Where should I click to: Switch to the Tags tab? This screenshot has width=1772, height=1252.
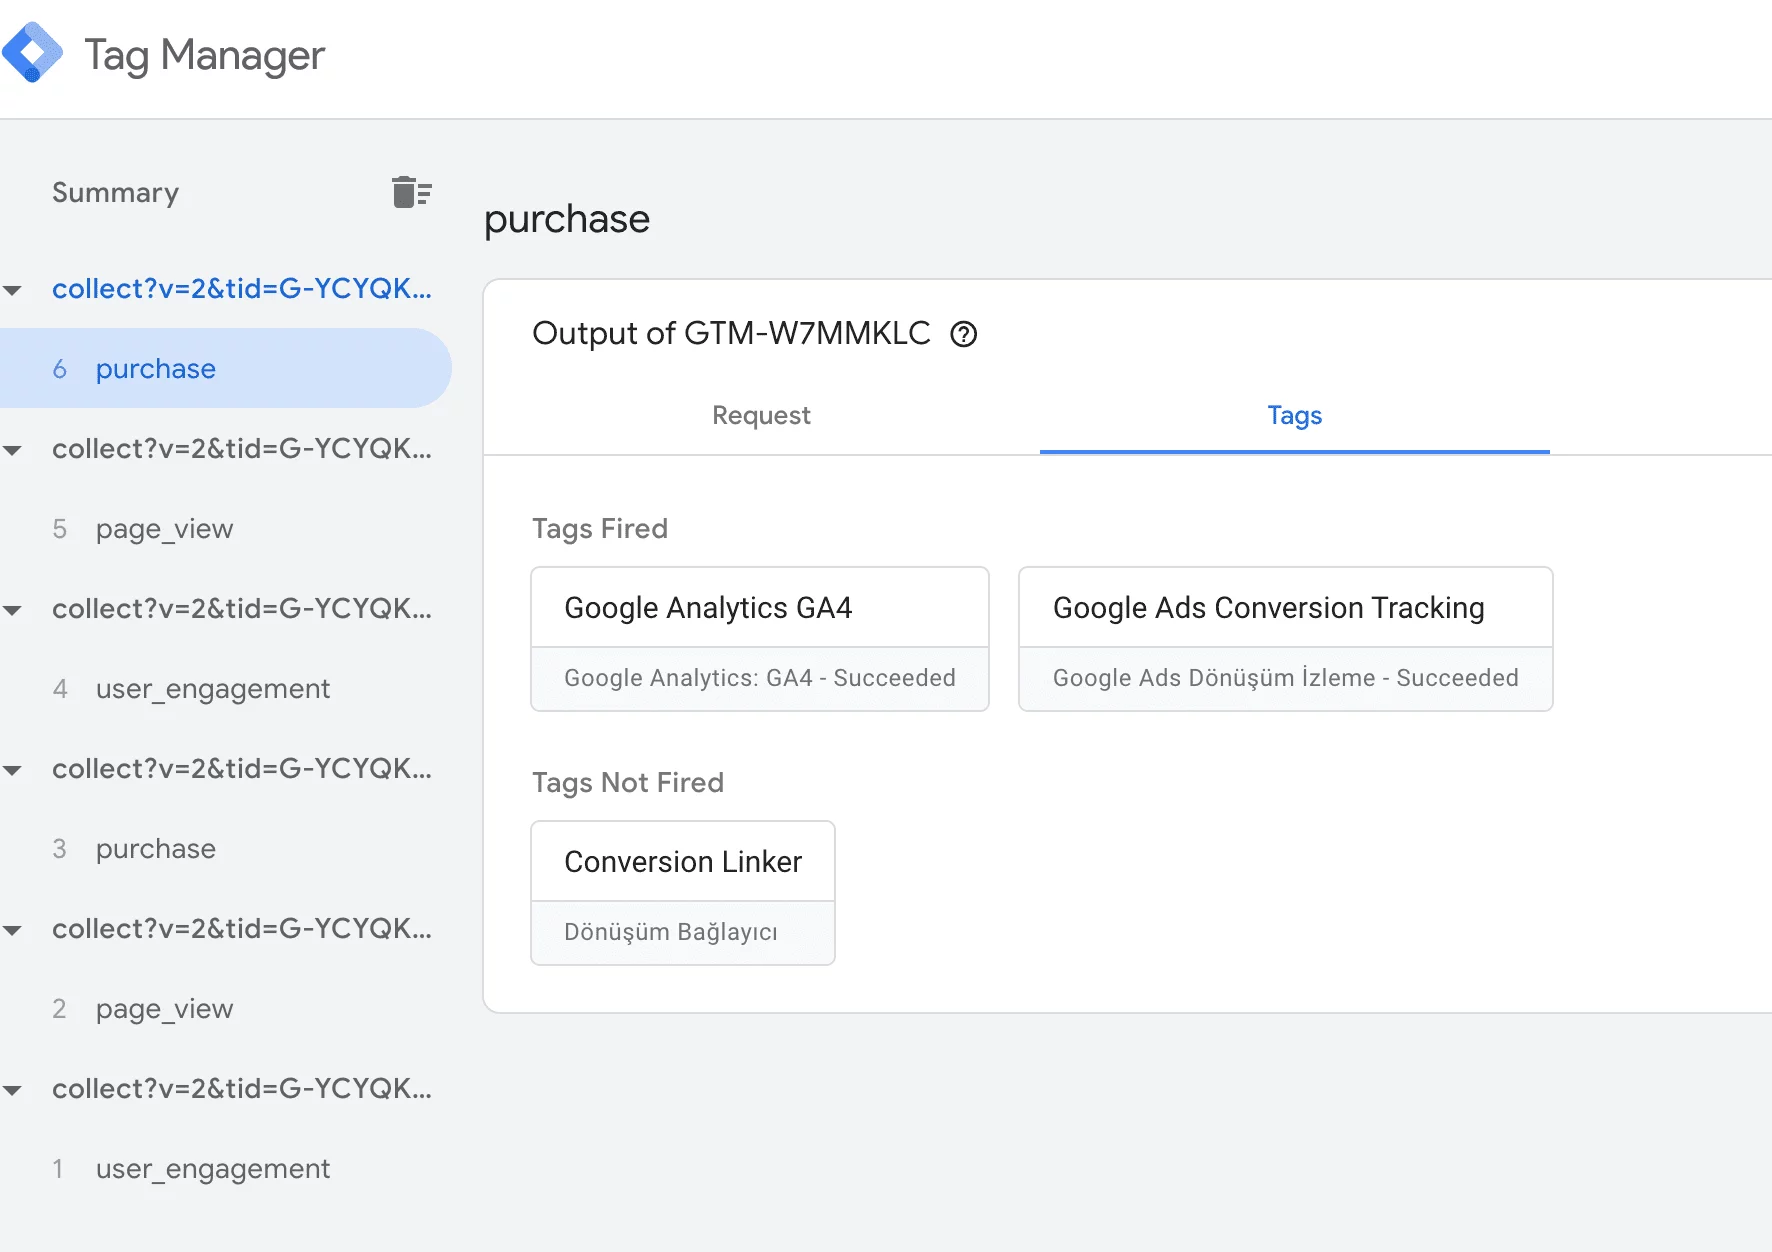(x=1295, y=415)
